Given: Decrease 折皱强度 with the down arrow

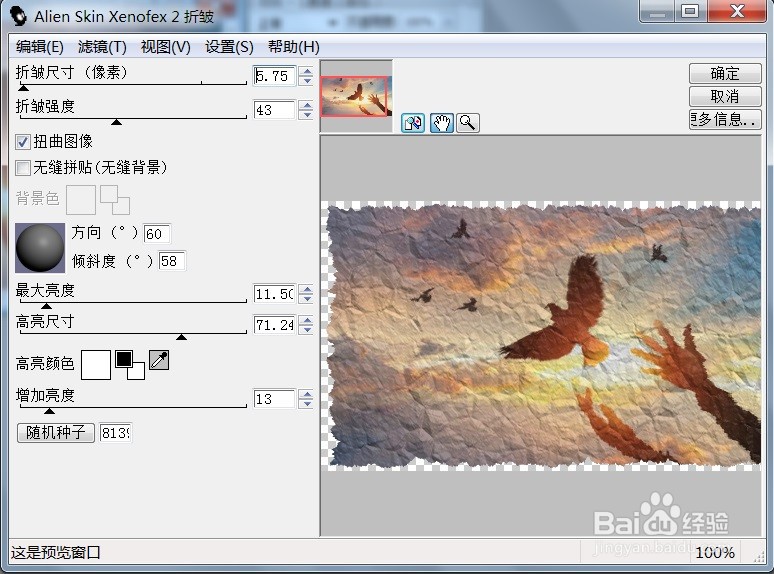Looking at the screenshot, I should pyautogui.click(x=307, y=115).
